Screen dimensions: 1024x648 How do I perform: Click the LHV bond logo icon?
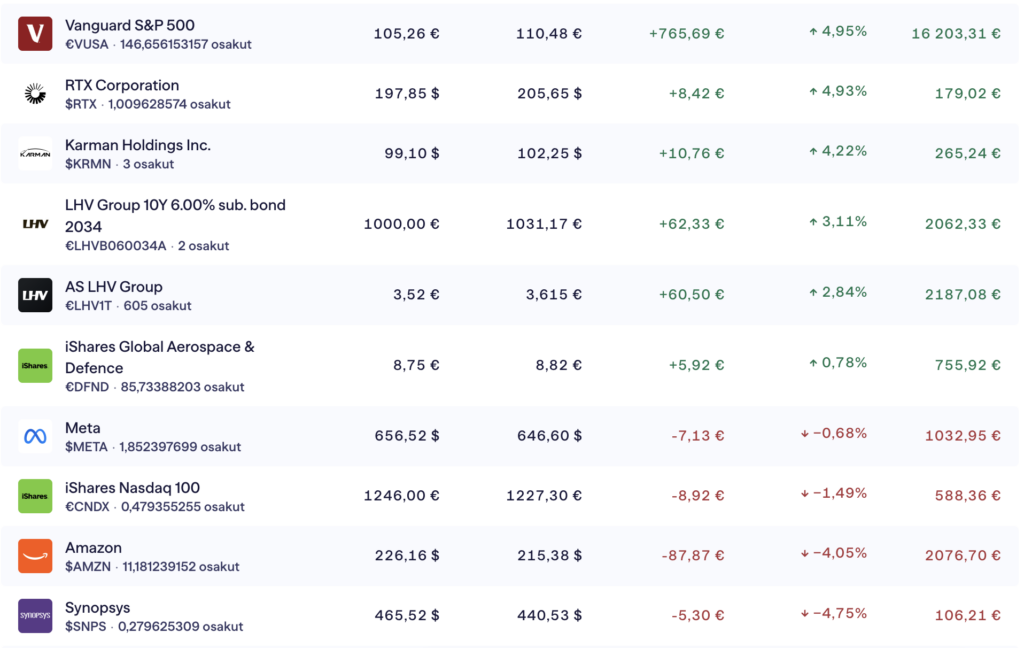(x=35, y=224)
